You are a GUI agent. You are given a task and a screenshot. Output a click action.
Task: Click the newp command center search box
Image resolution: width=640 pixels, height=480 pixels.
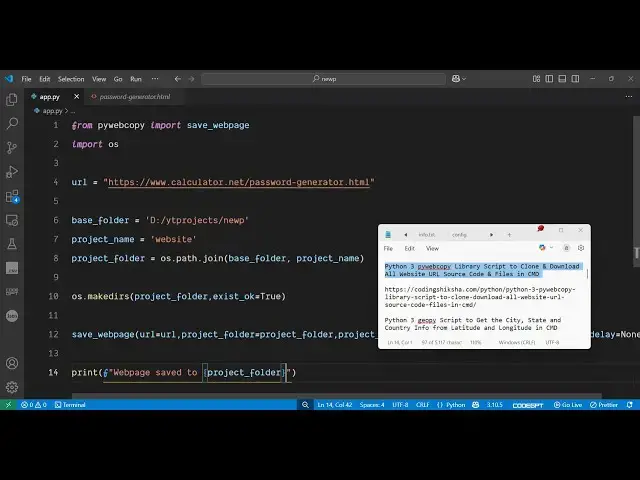(323, 79)
